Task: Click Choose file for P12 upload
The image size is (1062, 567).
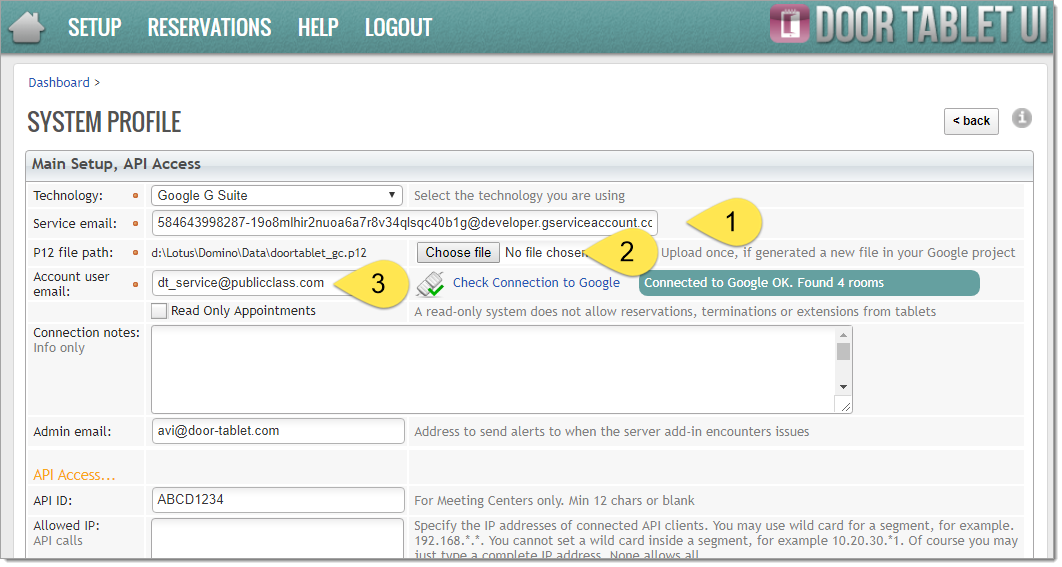Action: pos(458,253)
